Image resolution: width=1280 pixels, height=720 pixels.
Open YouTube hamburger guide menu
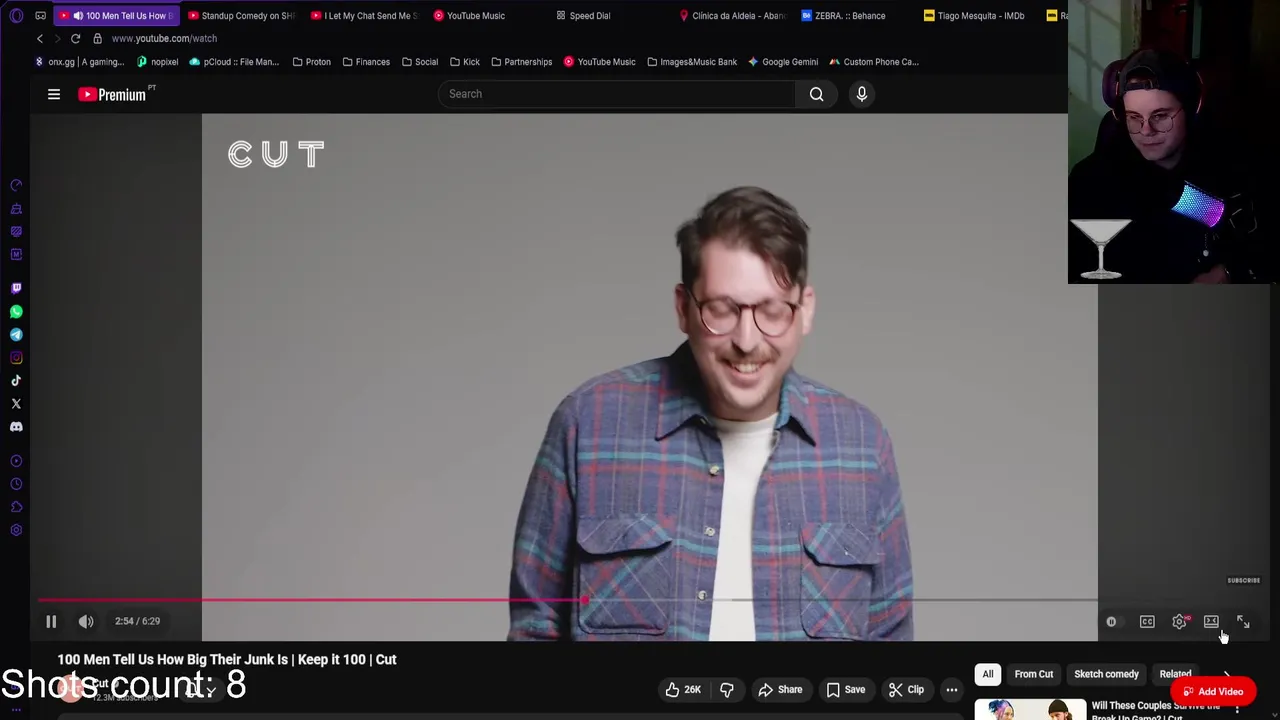click(x=54, y=94)
